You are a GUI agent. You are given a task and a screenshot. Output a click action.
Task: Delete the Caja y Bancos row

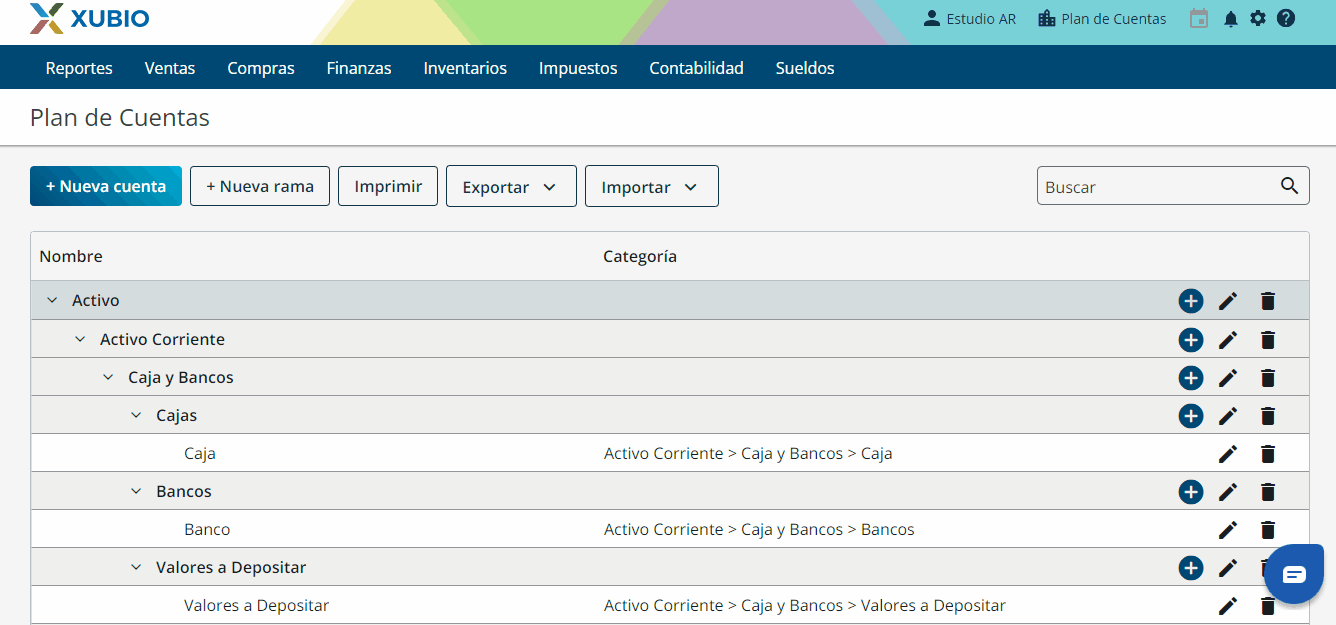tap(1268, 378)
